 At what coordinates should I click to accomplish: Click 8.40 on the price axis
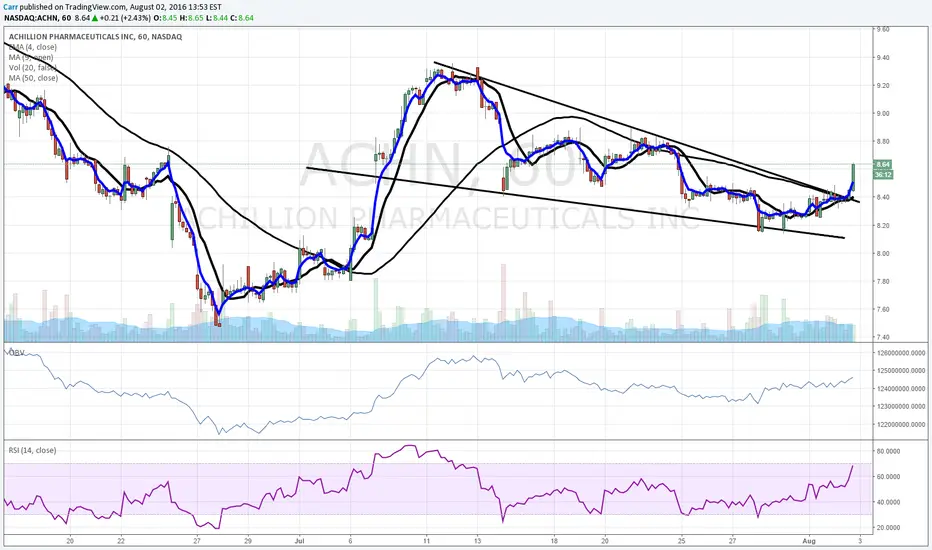point(882,197)
